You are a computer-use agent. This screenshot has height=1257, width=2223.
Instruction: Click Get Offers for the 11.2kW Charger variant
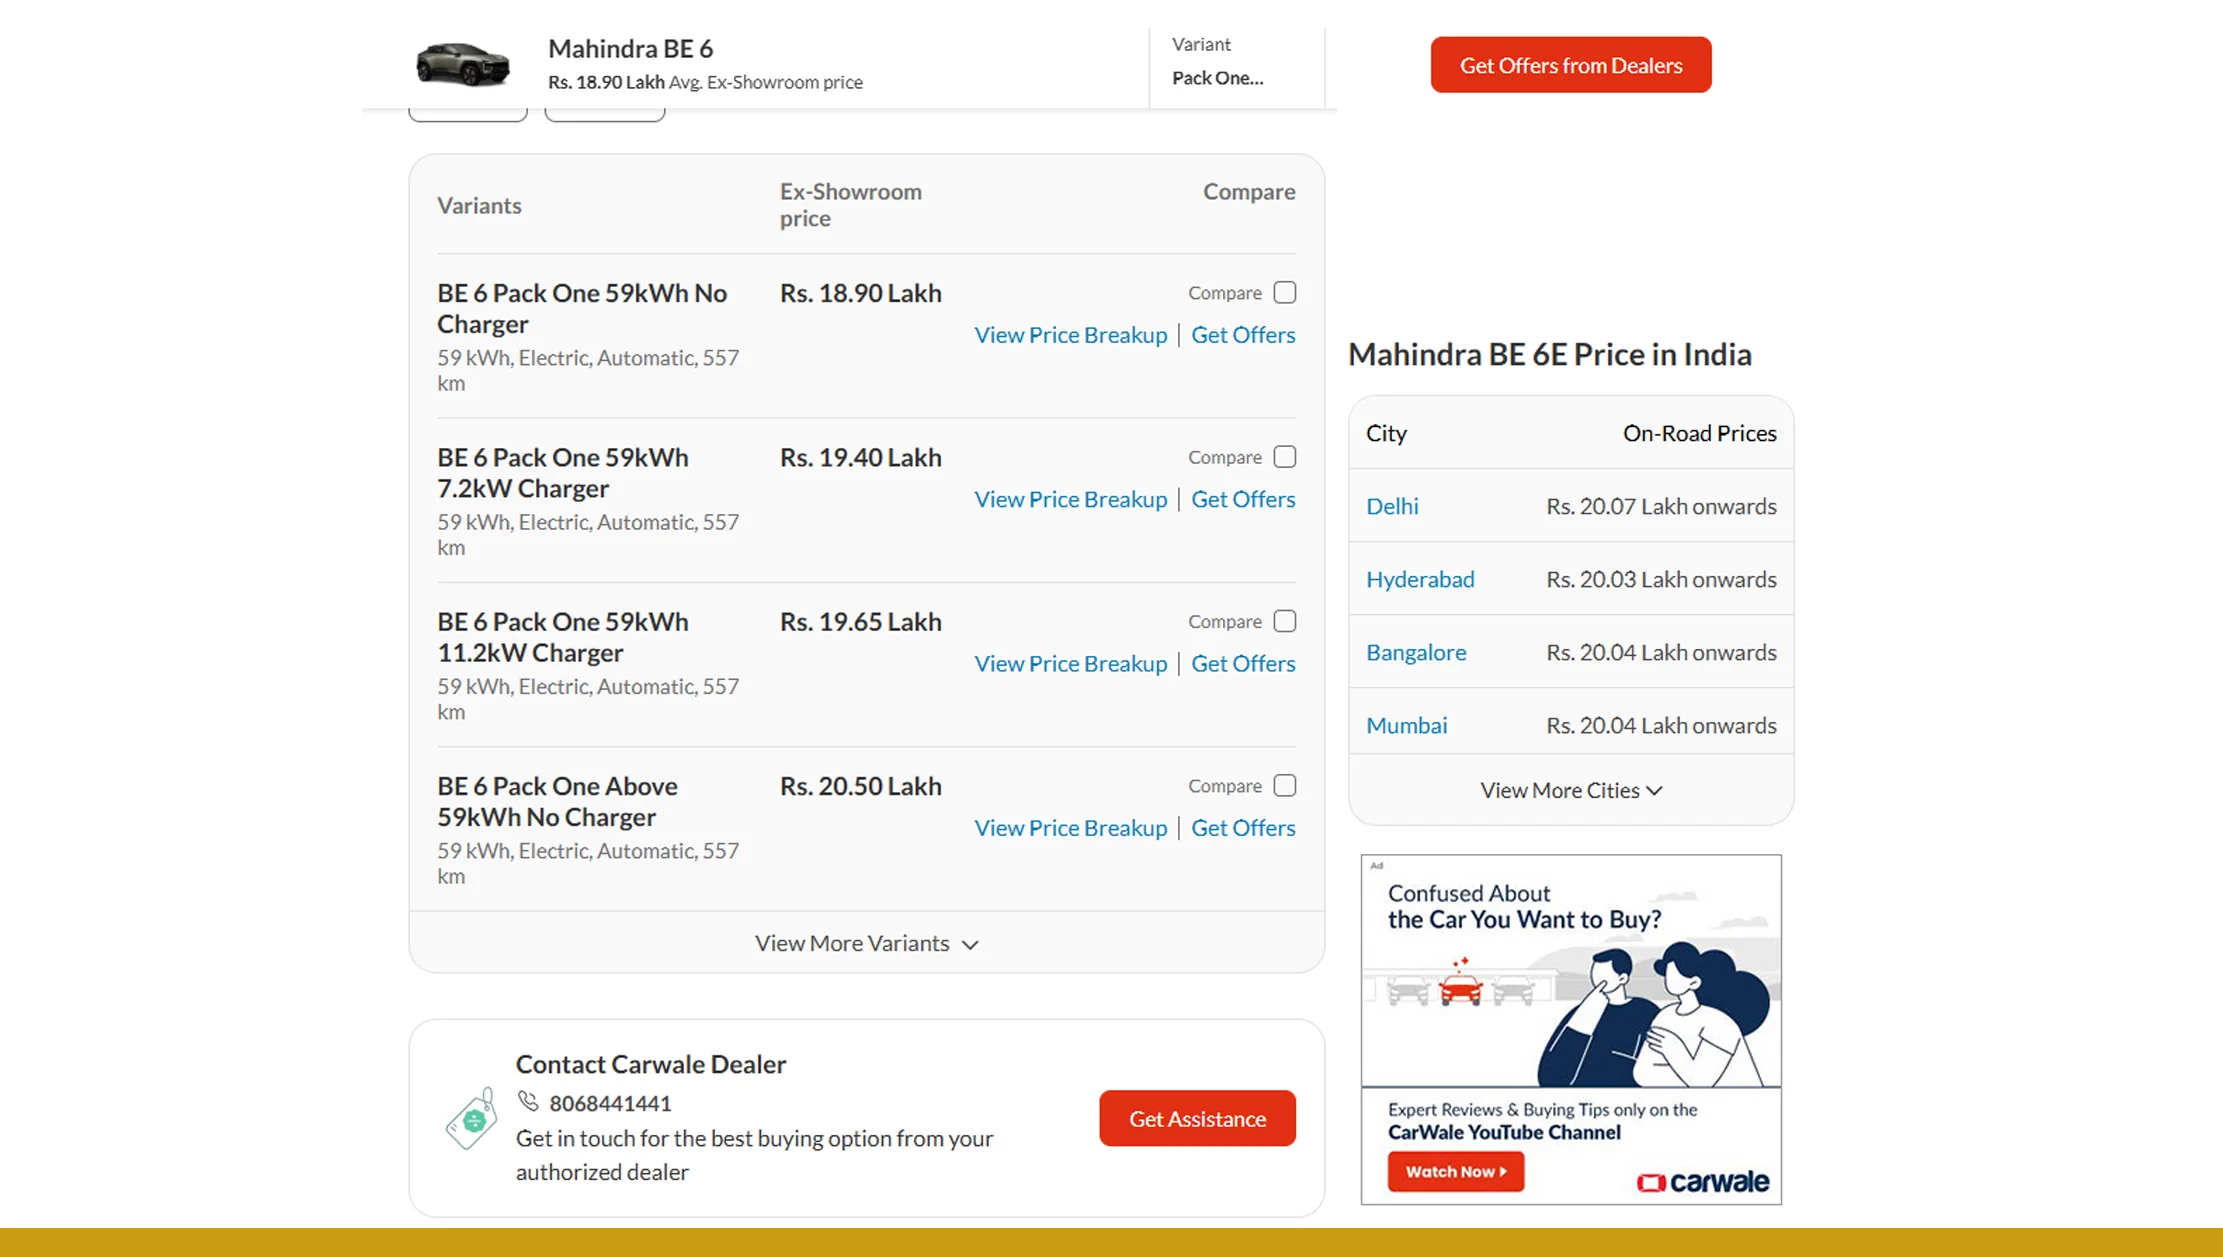1243,663
